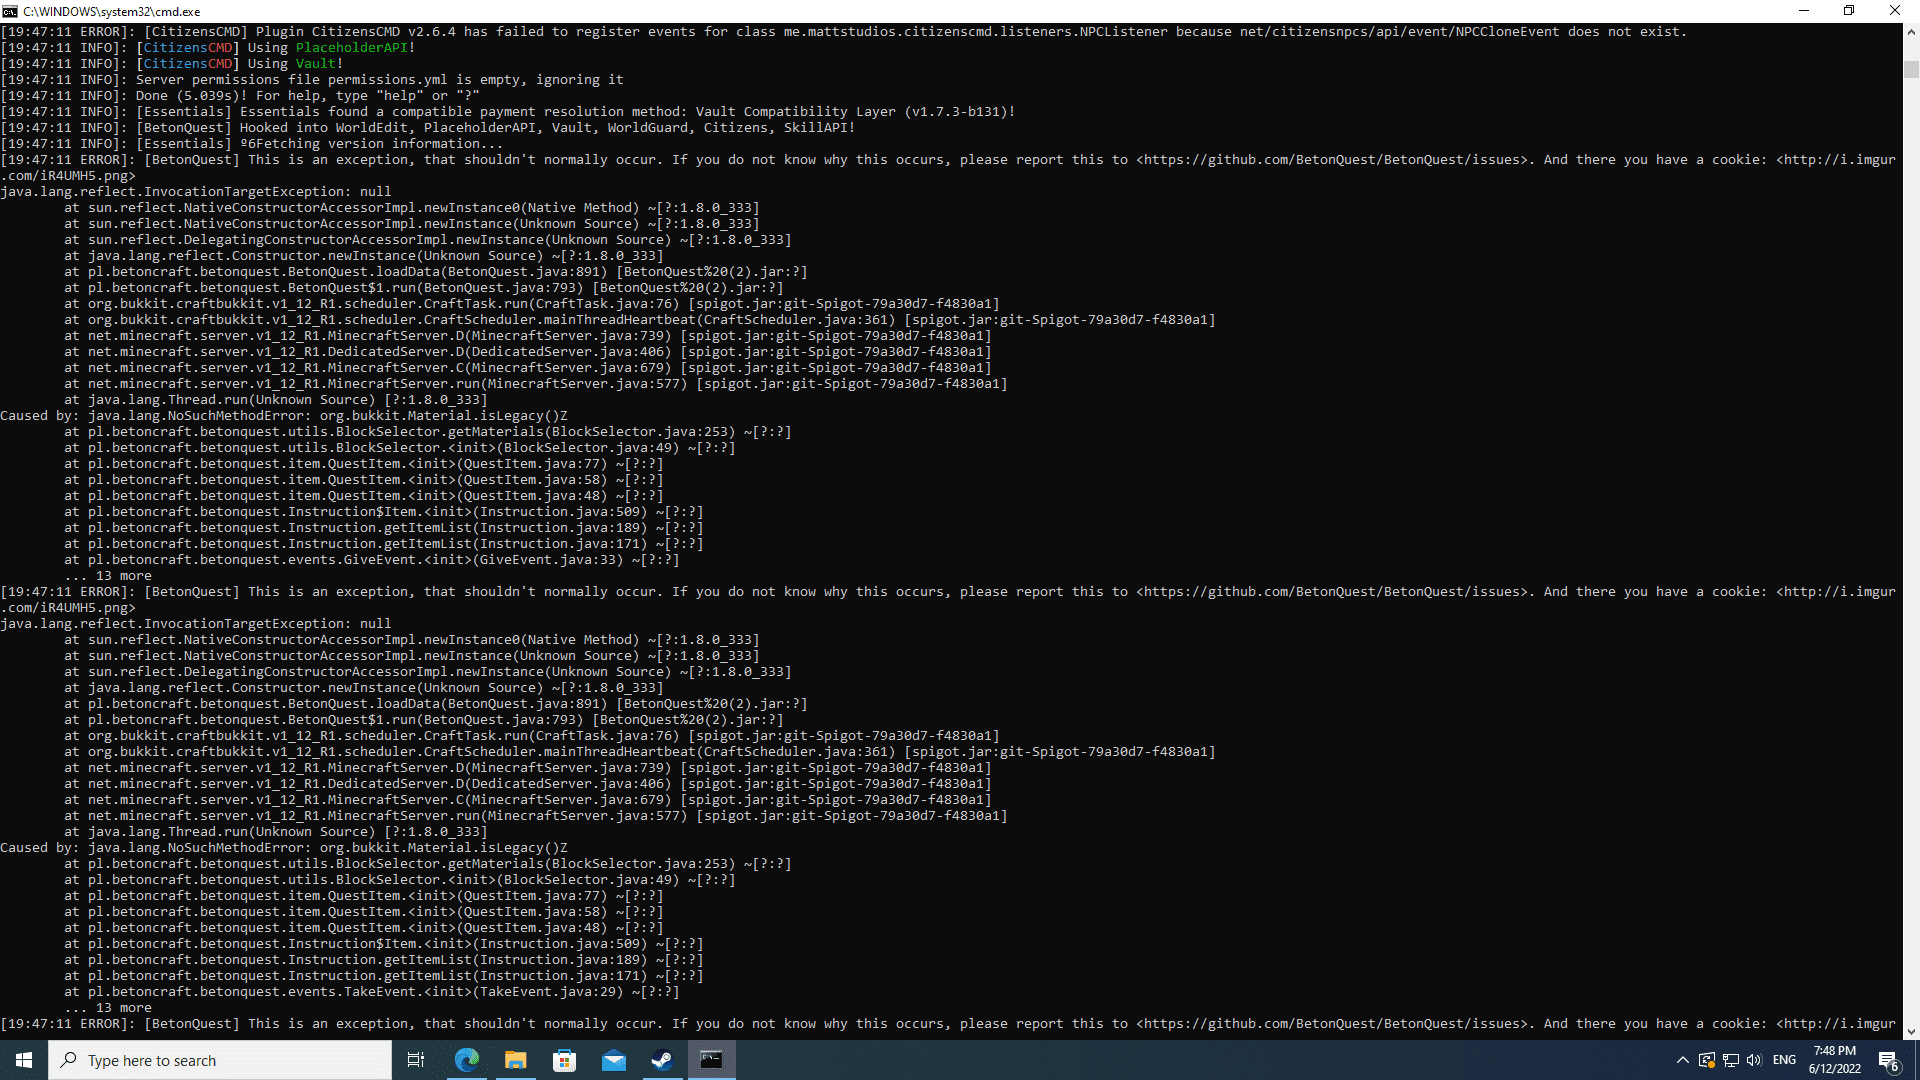Click the 'Fetching version information...' line
Image resolution: width=1920 pixels, height=1080 pixels.
coord(252,143)
